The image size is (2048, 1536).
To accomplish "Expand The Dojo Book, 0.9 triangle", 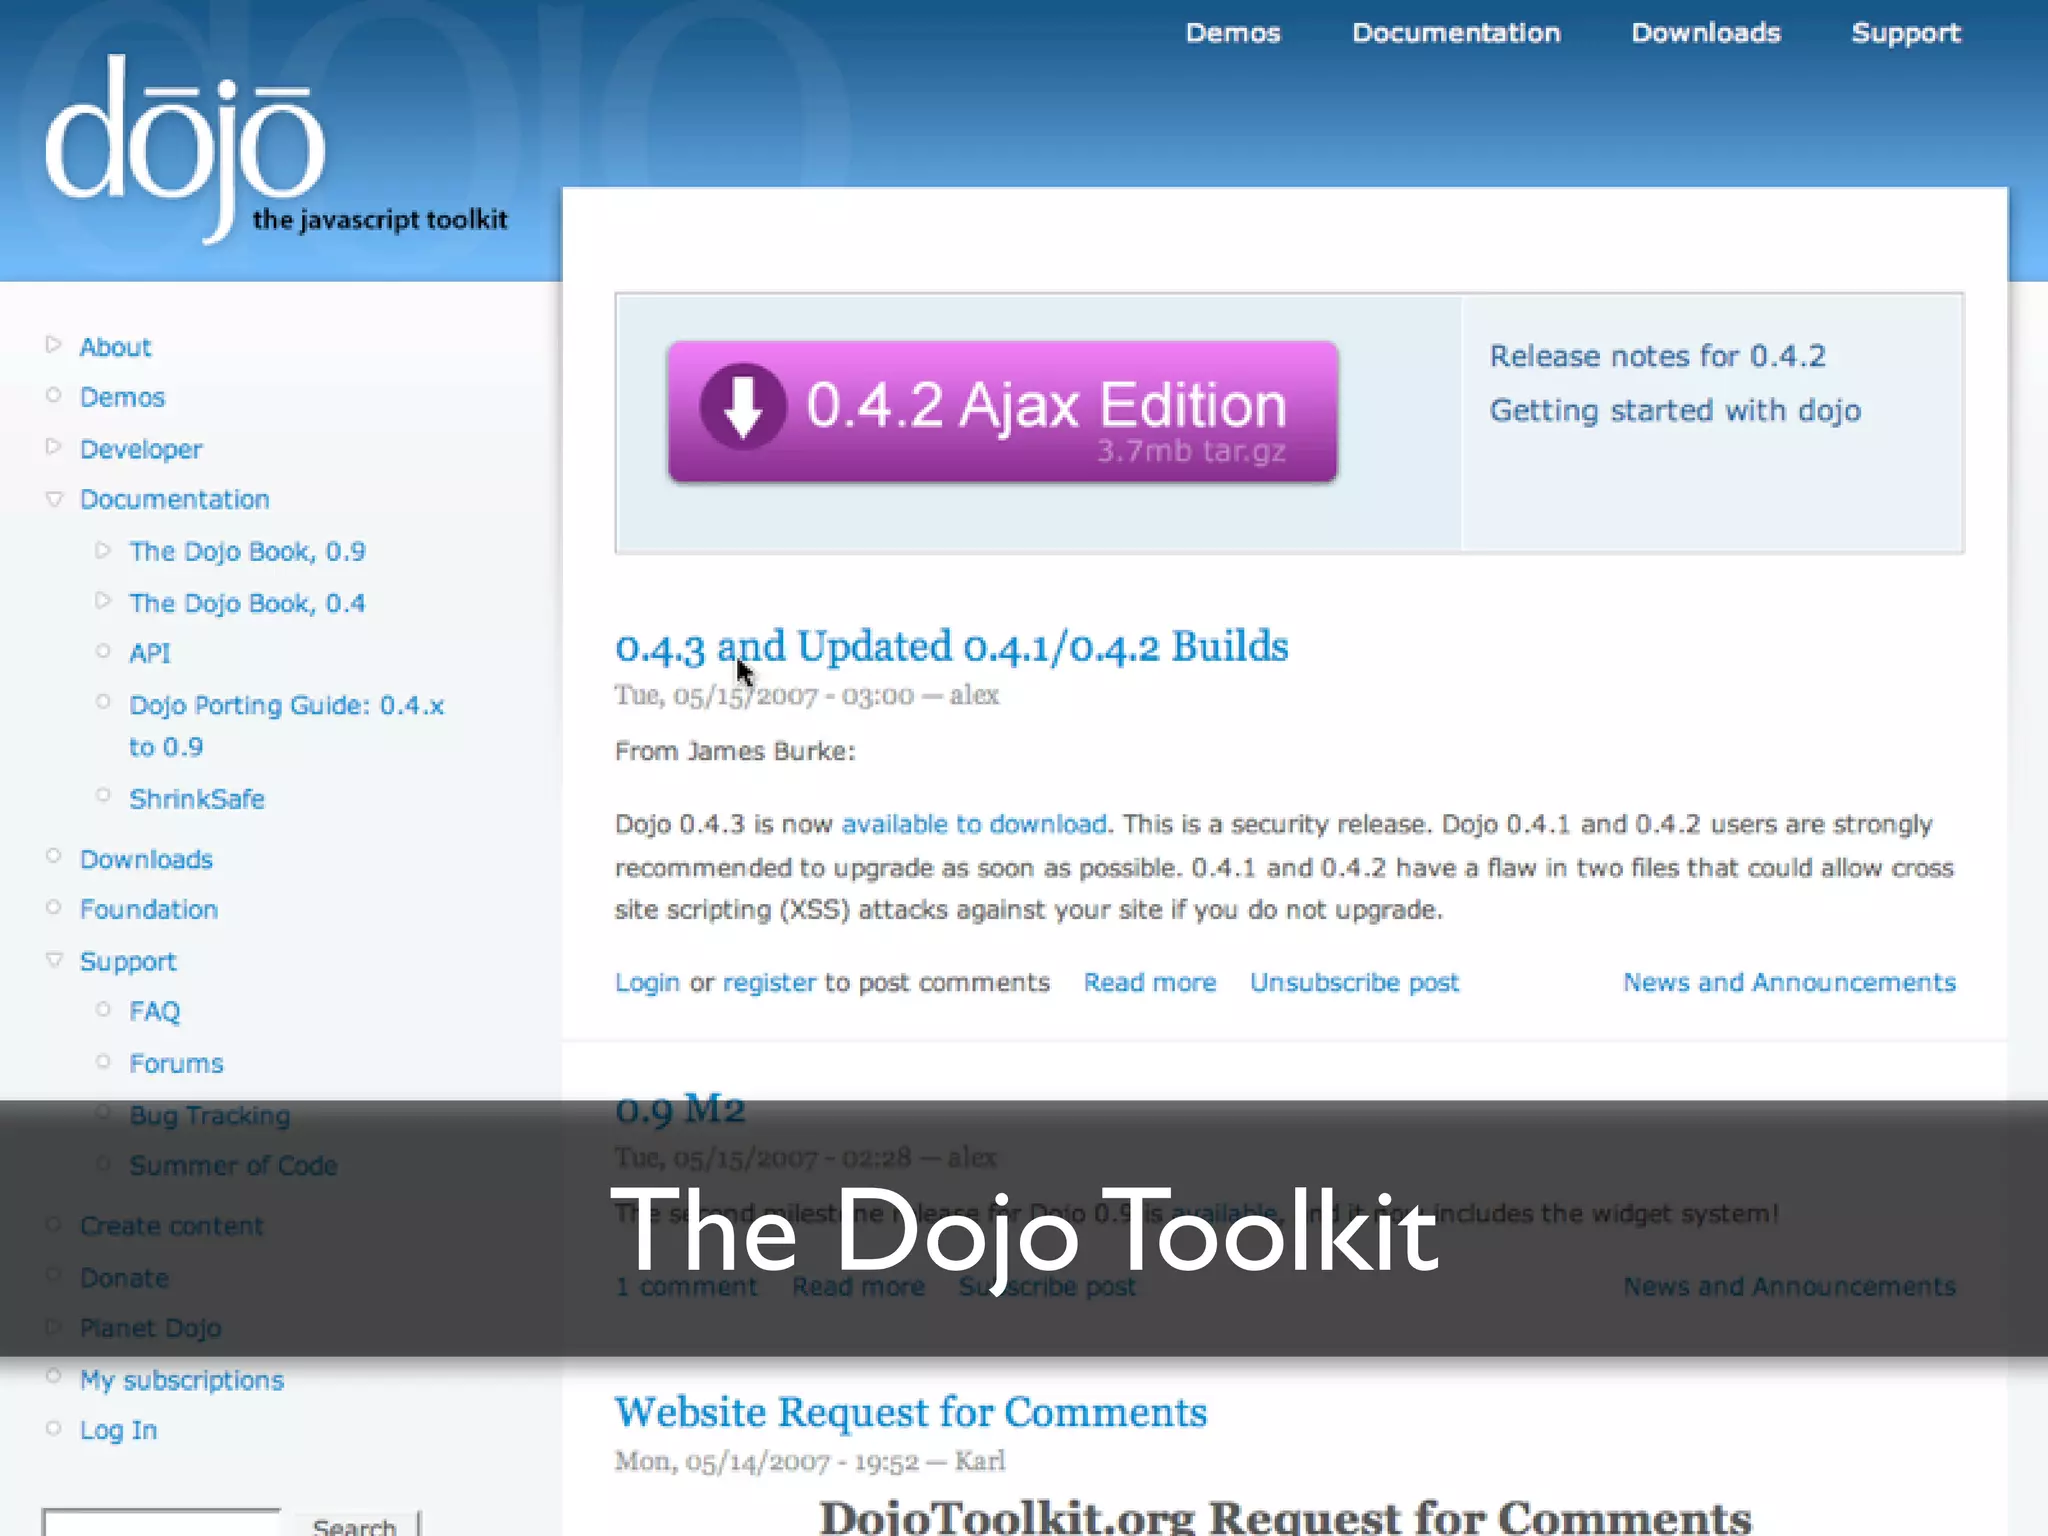I will (103, 550).
